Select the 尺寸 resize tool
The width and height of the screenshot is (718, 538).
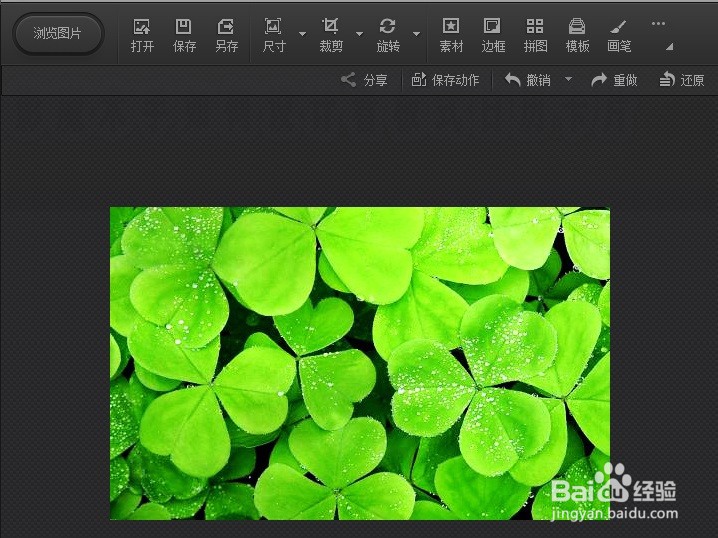(x=274, y=35)
